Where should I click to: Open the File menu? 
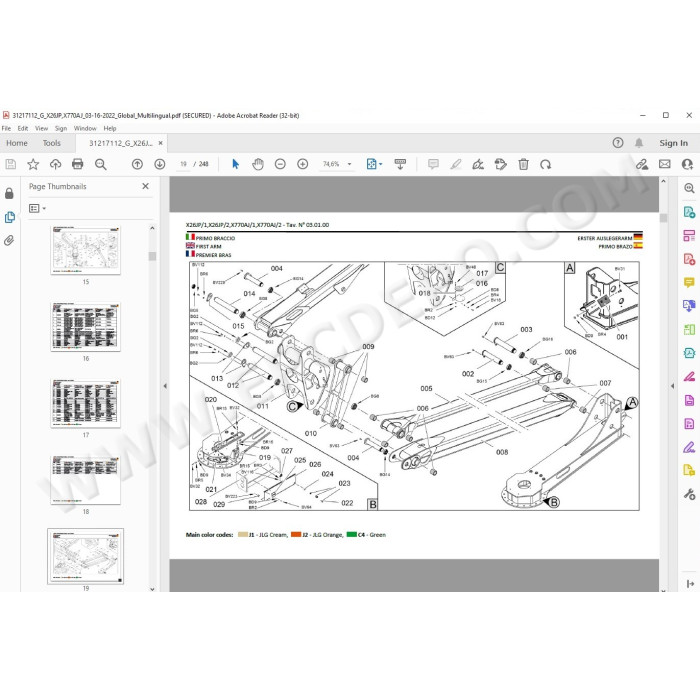(6, 129)
